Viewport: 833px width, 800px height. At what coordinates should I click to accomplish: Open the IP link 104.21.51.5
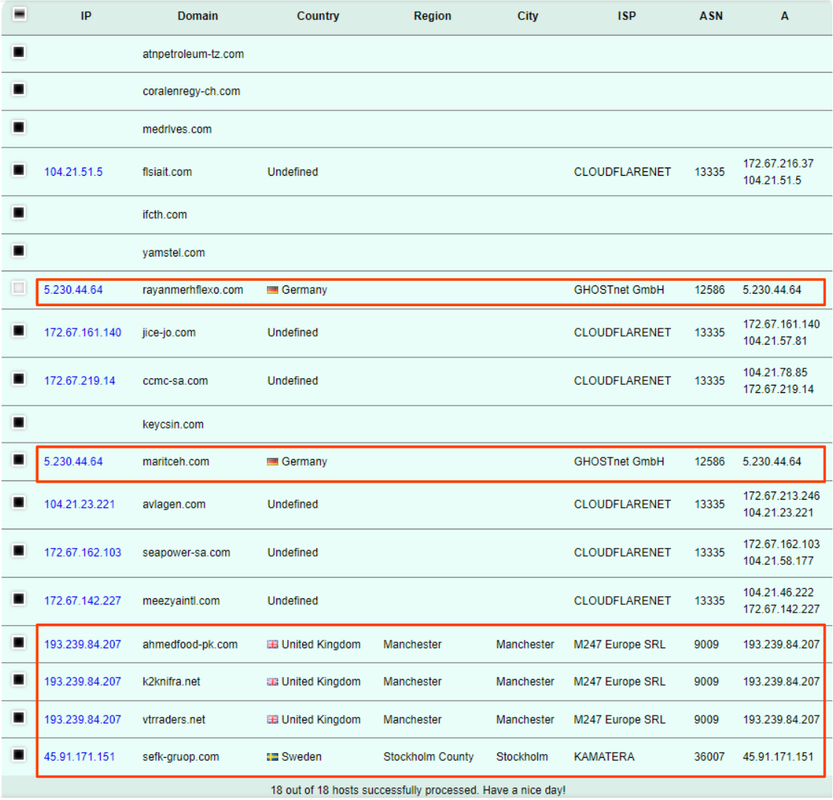coord(73,172)
